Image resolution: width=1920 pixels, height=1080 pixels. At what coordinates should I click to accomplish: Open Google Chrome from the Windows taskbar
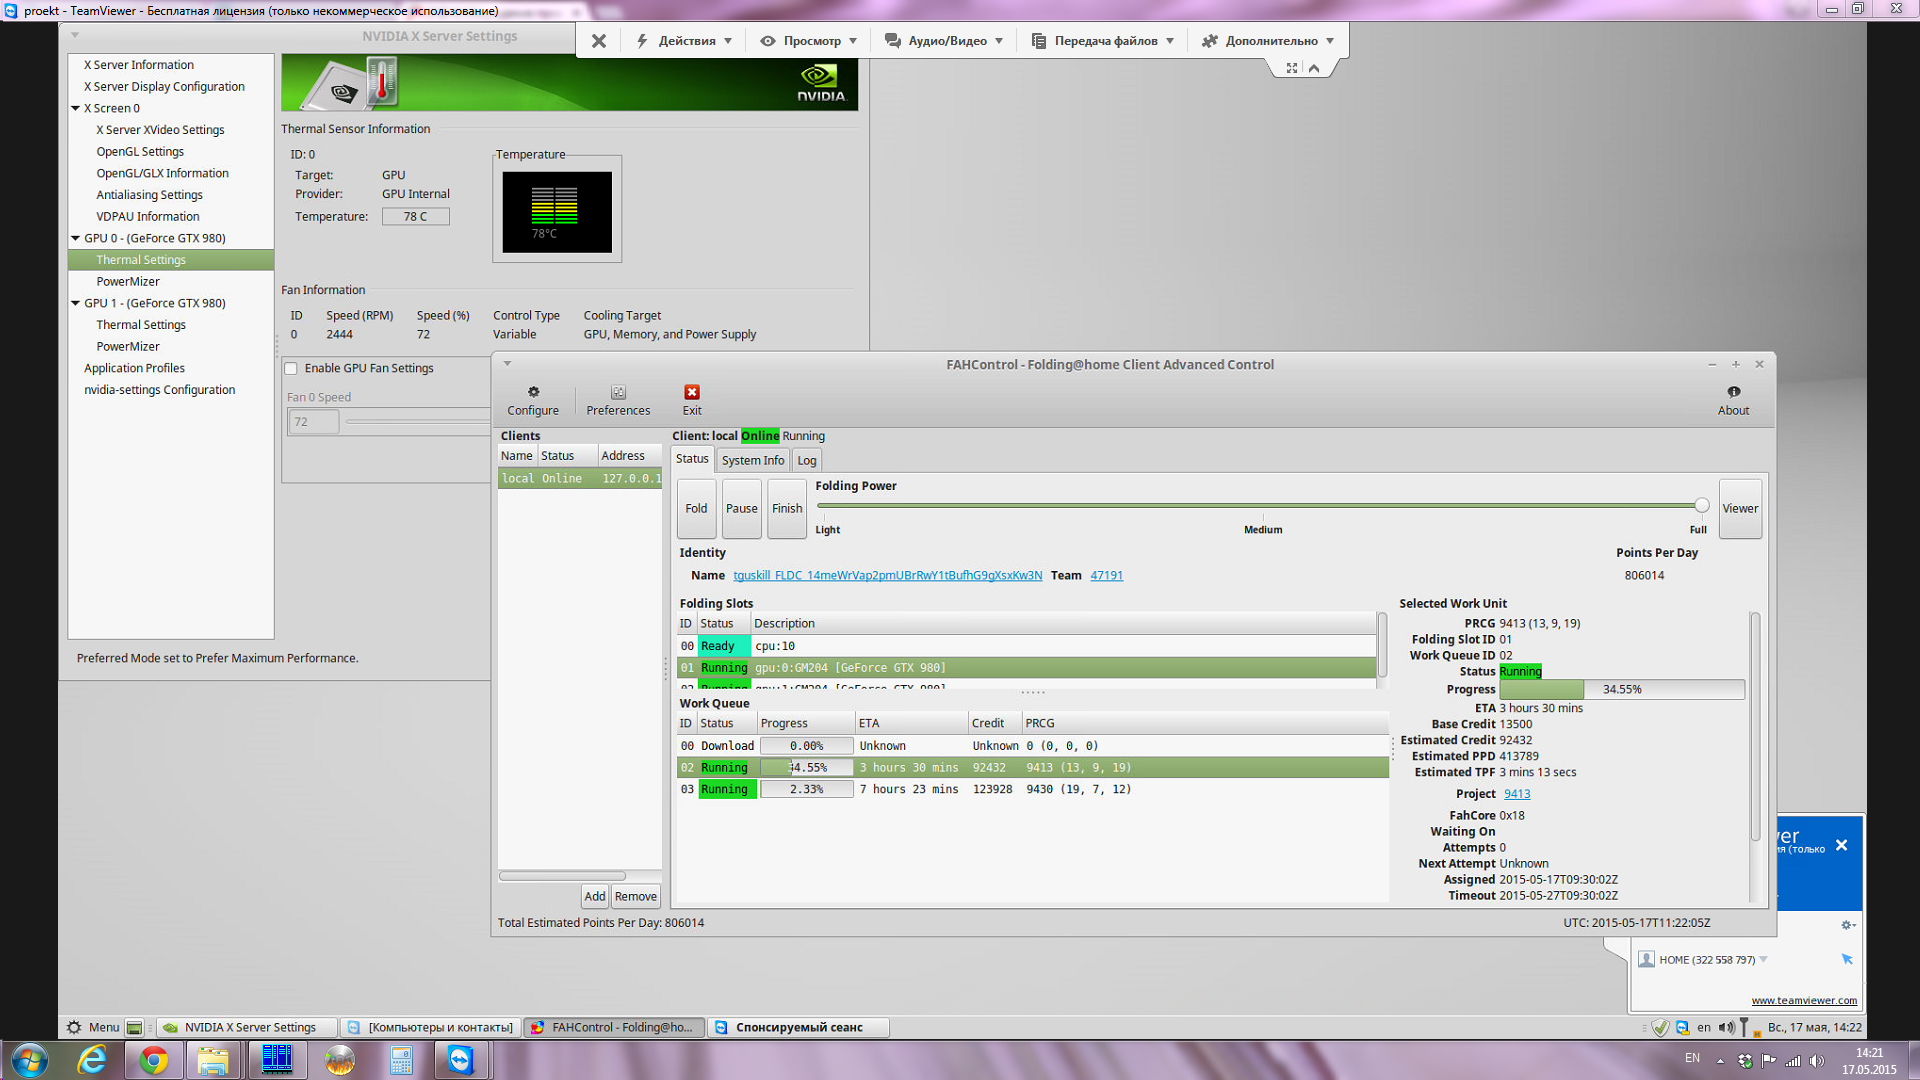(x=154, y=1060)
